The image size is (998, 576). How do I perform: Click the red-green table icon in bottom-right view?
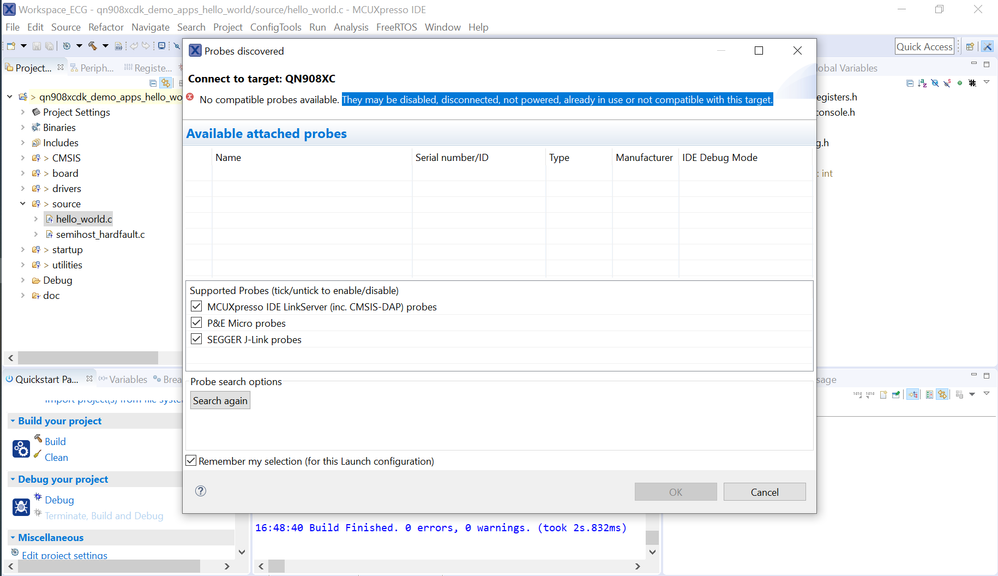(x=929, y=395)
